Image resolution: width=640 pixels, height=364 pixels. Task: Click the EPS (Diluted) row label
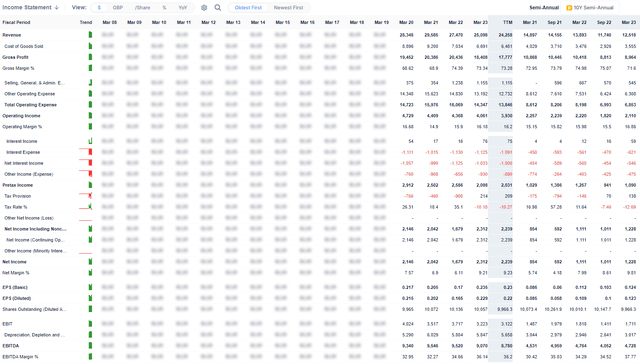[x=17, y=298]
